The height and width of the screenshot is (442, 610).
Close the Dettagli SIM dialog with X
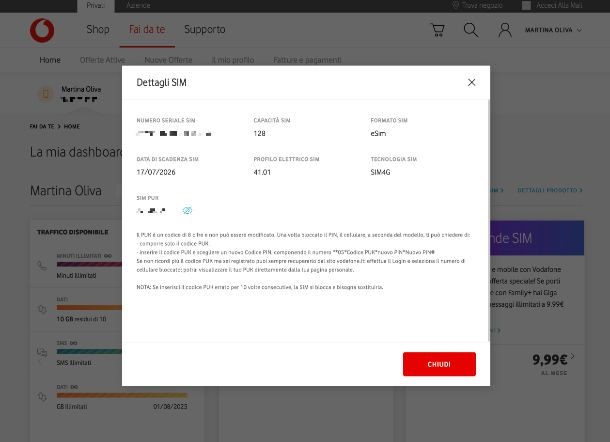pyautogui.click(x=472, y=82)
